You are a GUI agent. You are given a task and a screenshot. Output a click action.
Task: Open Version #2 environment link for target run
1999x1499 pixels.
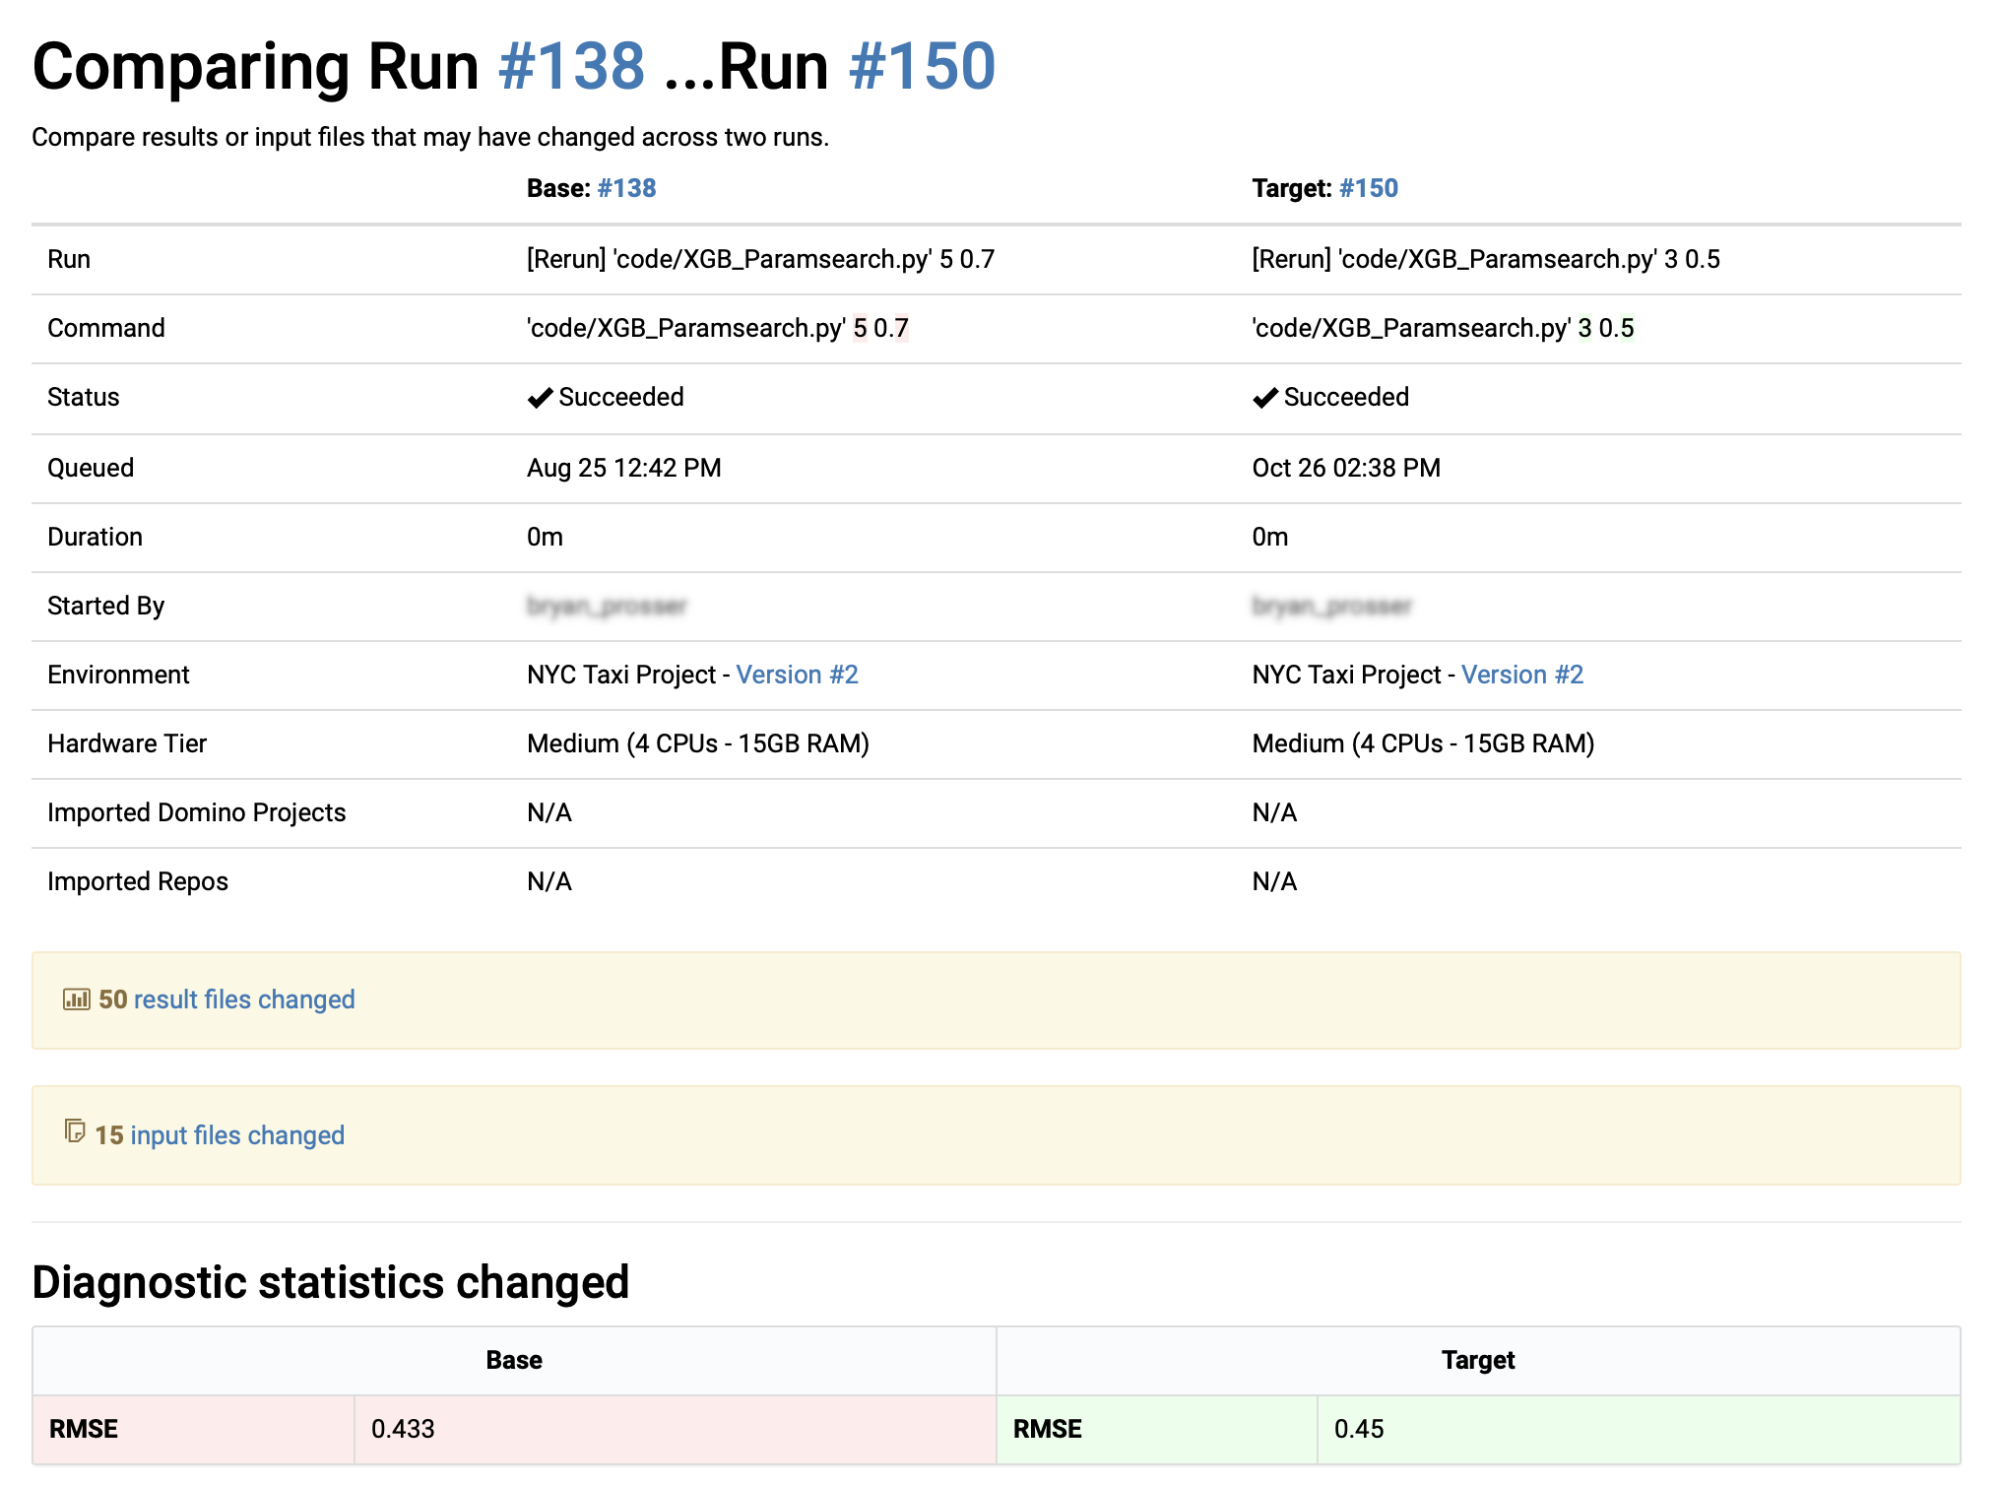(1522, 675)
